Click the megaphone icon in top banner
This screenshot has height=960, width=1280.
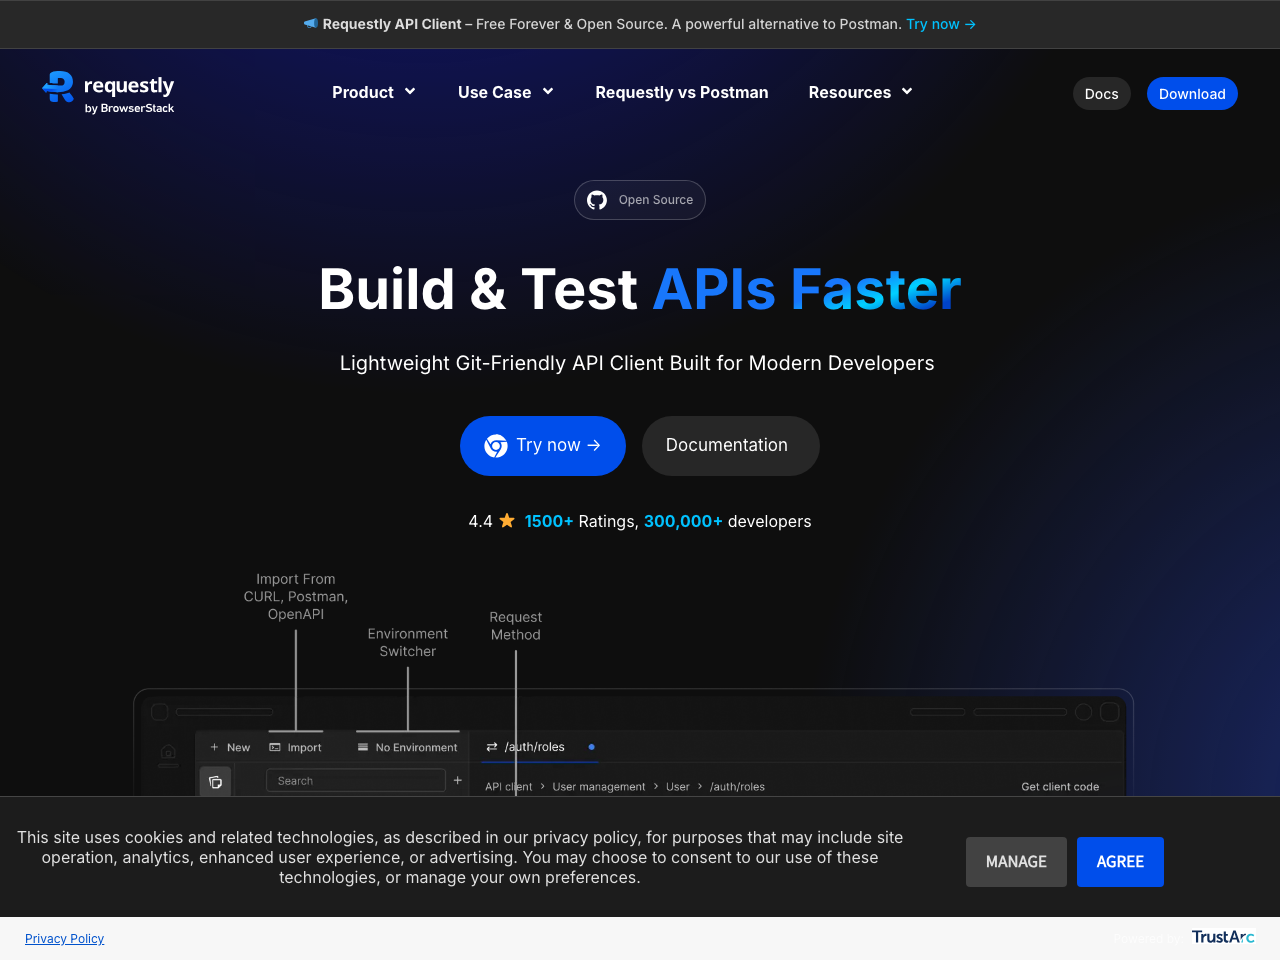click(x=311, y=23)
